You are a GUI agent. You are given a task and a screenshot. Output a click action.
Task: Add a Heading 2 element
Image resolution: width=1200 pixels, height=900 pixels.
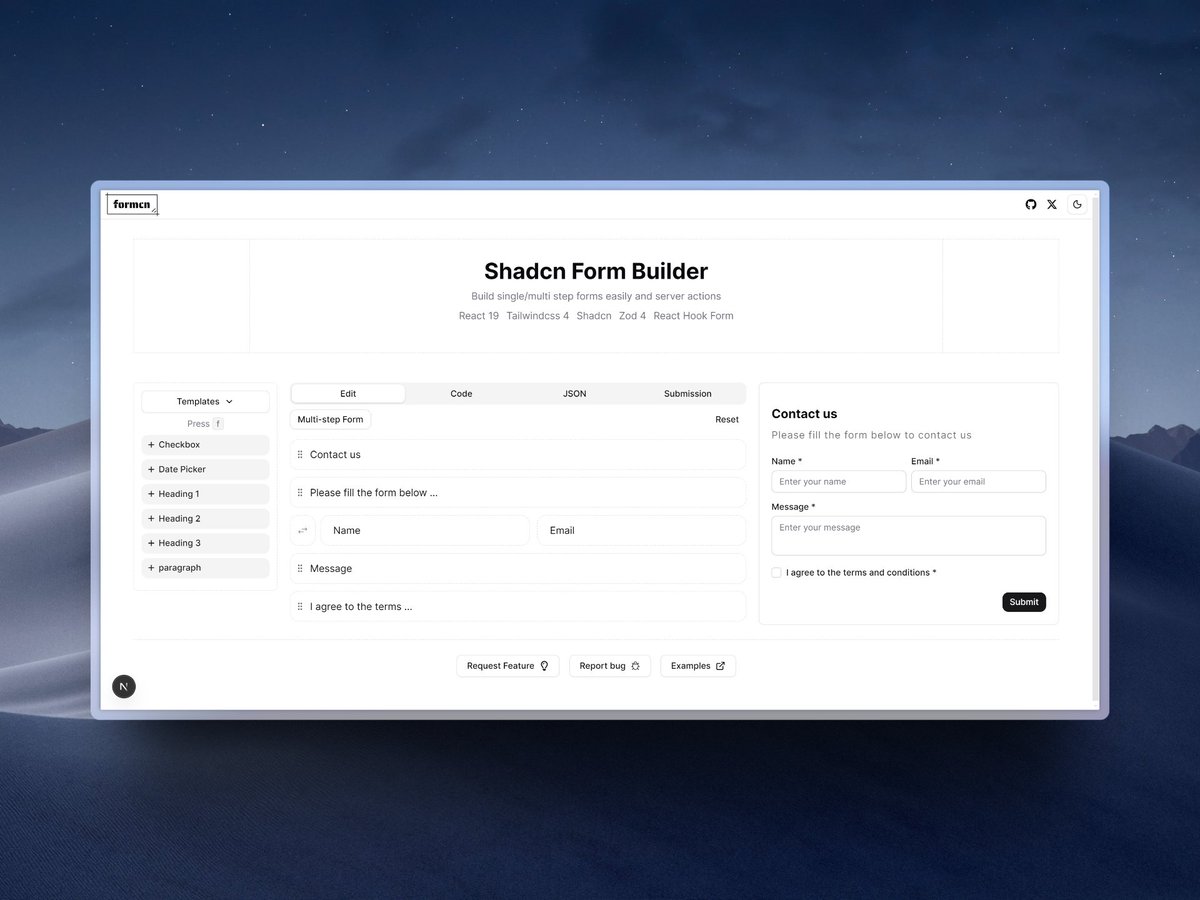pyautogui.click(x=205, y=519)
